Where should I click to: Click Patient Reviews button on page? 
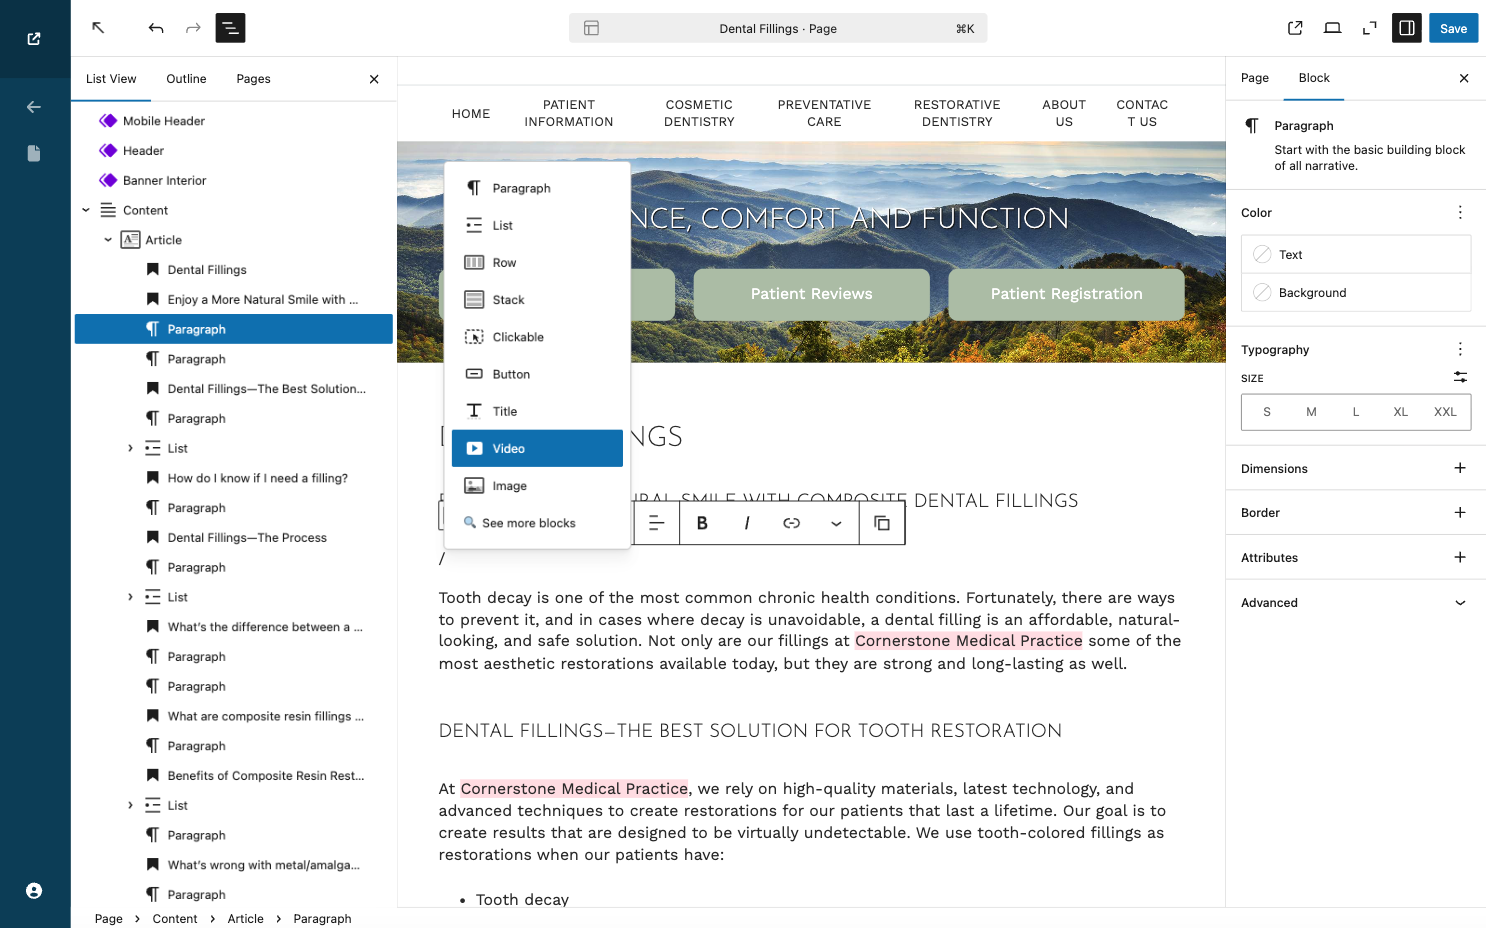click(x=812, y=294)
